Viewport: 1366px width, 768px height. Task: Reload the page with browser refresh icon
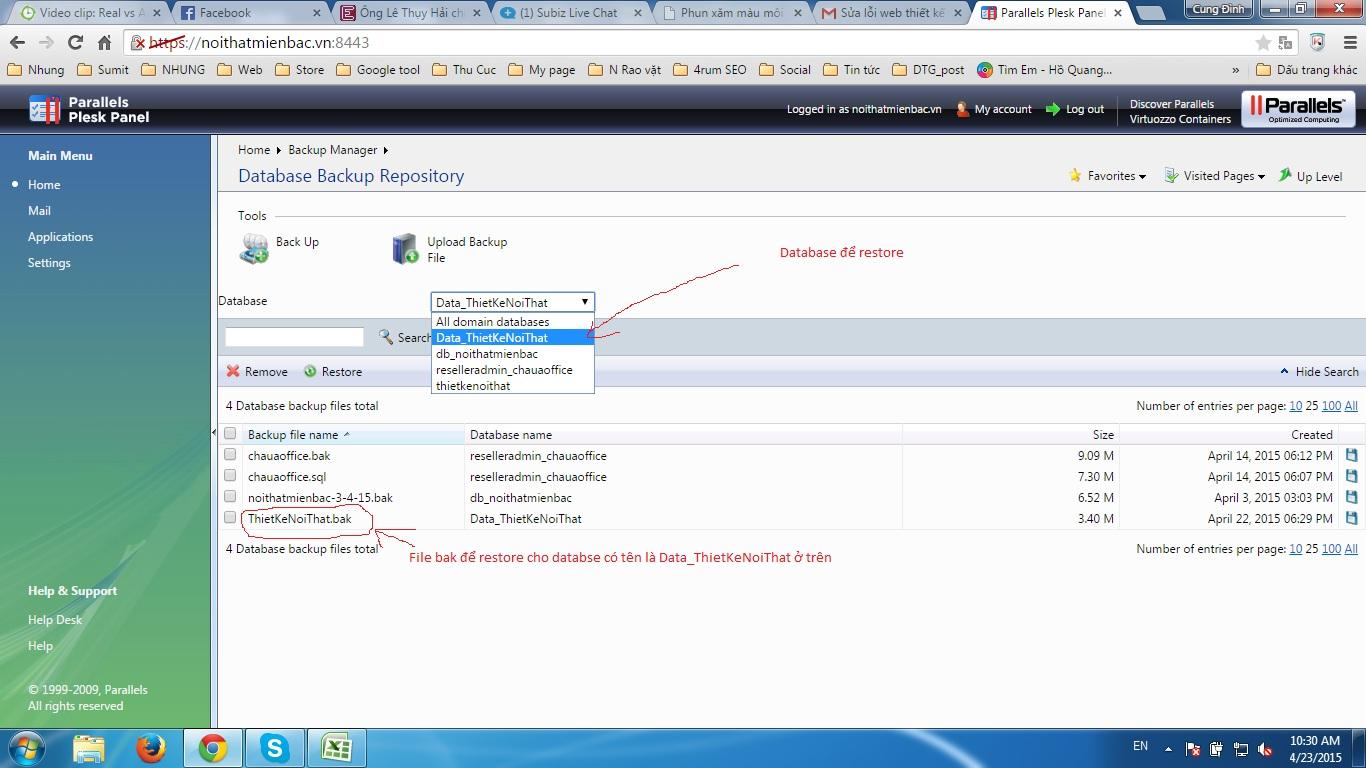[x=75, y=42]
